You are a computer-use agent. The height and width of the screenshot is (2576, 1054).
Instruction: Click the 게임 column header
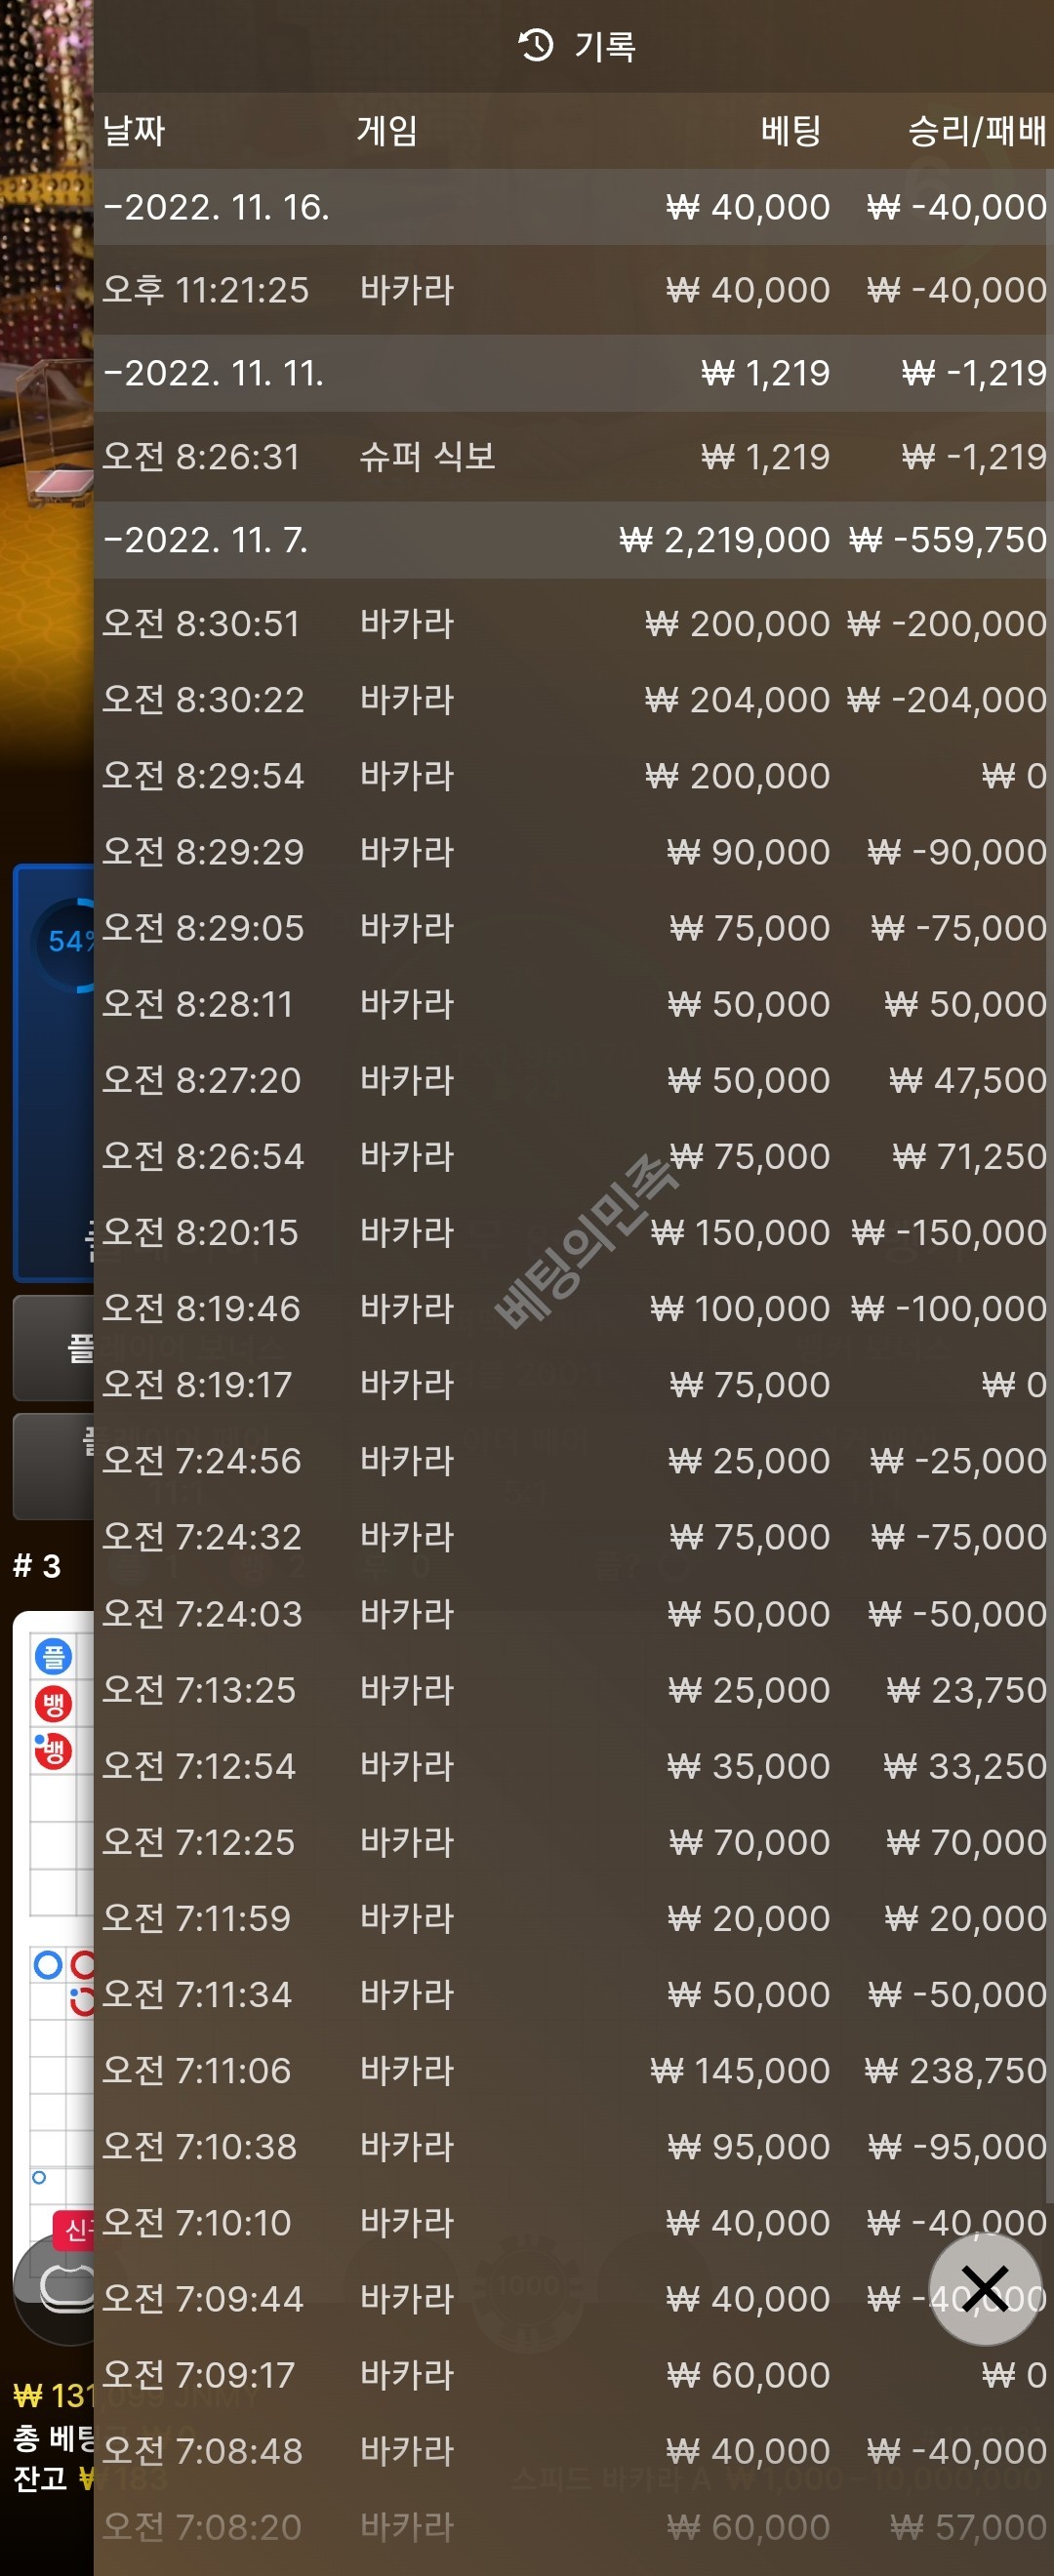(387, 130)
